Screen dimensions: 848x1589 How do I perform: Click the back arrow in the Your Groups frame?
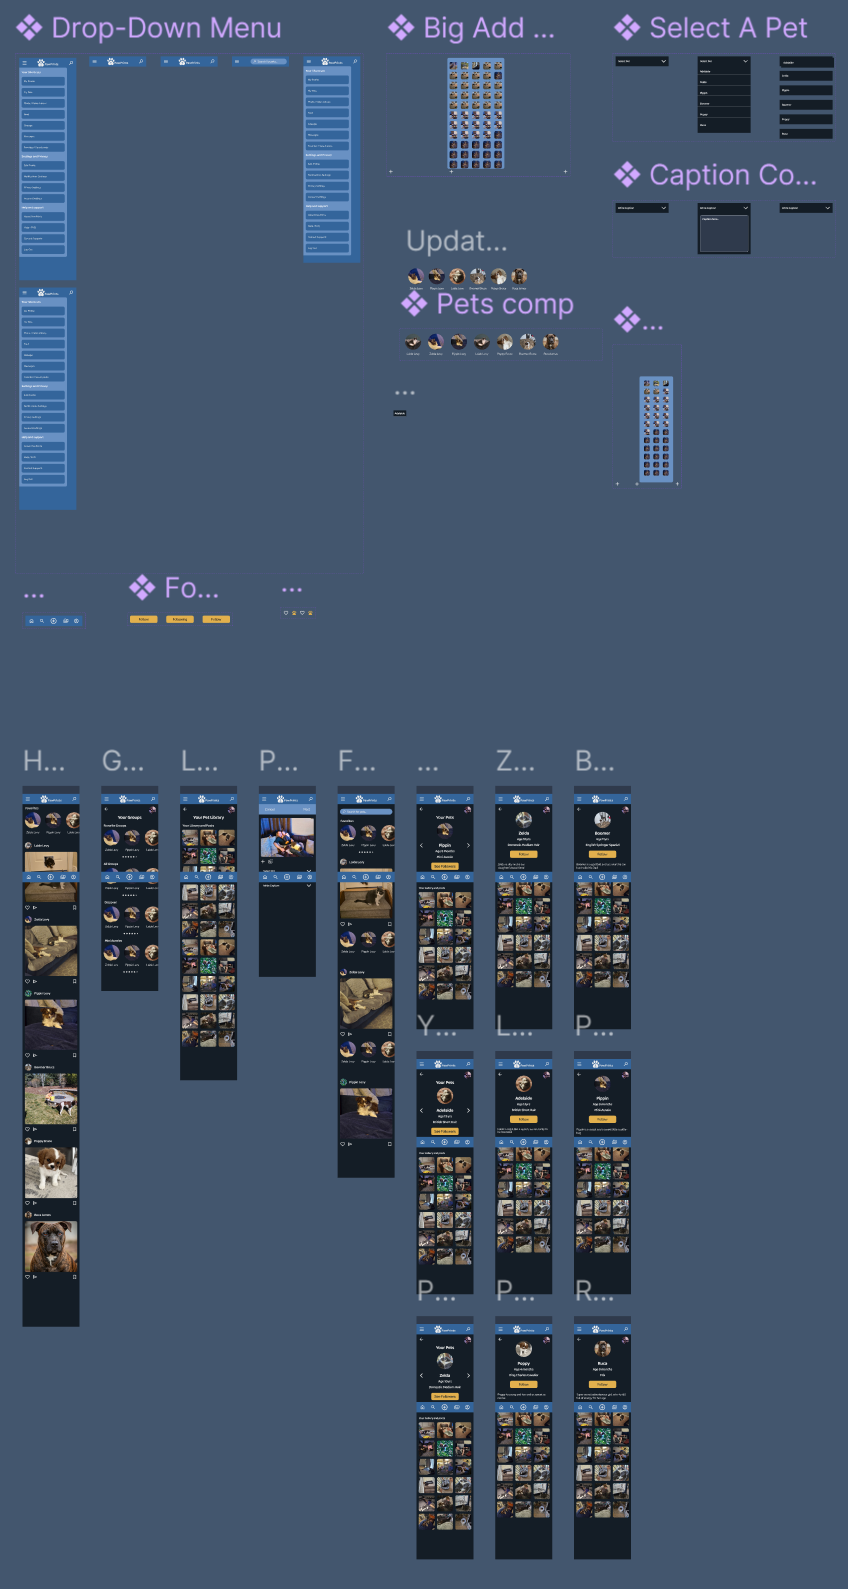pos(106,809)
